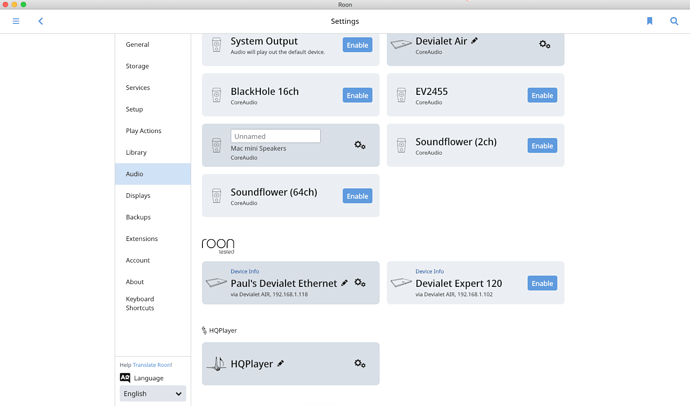The height and width of the screenshot is (406, 690).
Task: Click speaker icon of EV2455
Action: (x=401, y=95)
